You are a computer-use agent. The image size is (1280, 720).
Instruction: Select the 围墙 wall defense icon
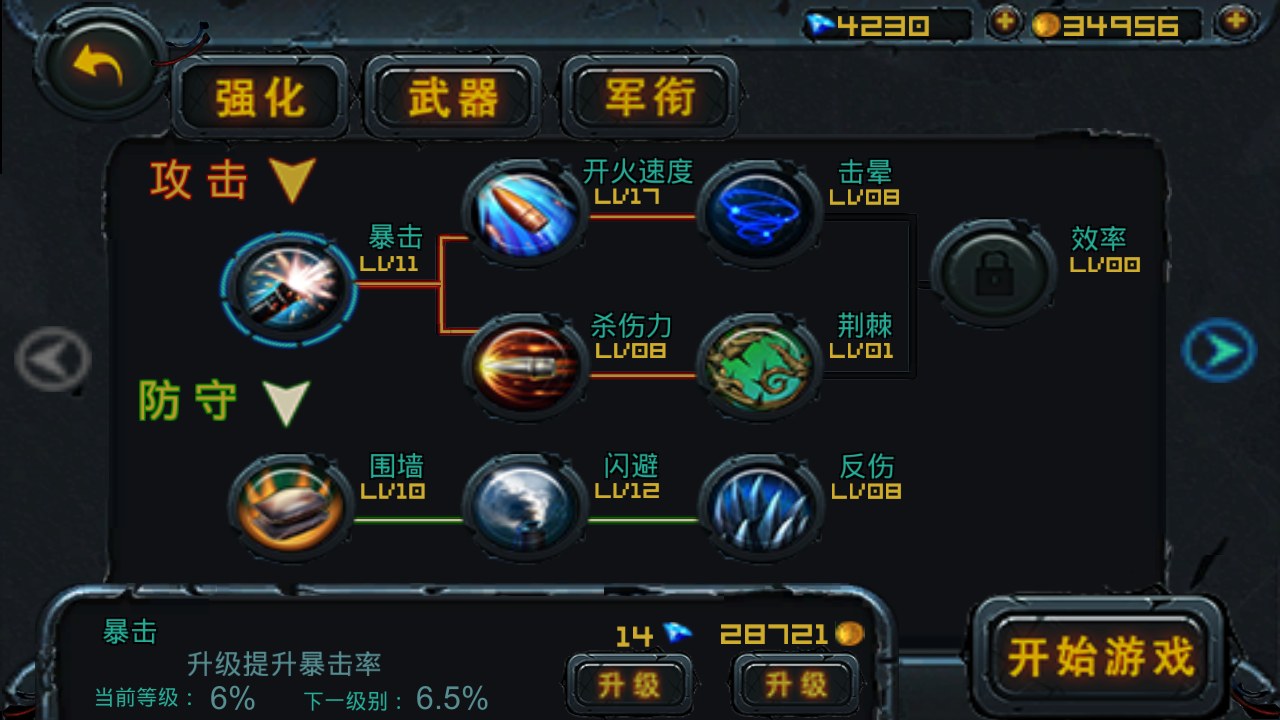[x=291, y=507]
